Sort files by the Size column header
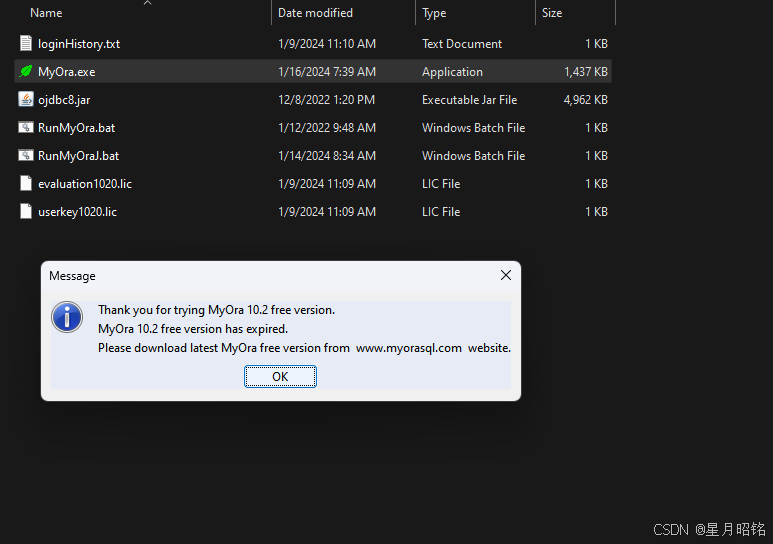773x544 pixels. pos(552,13)
